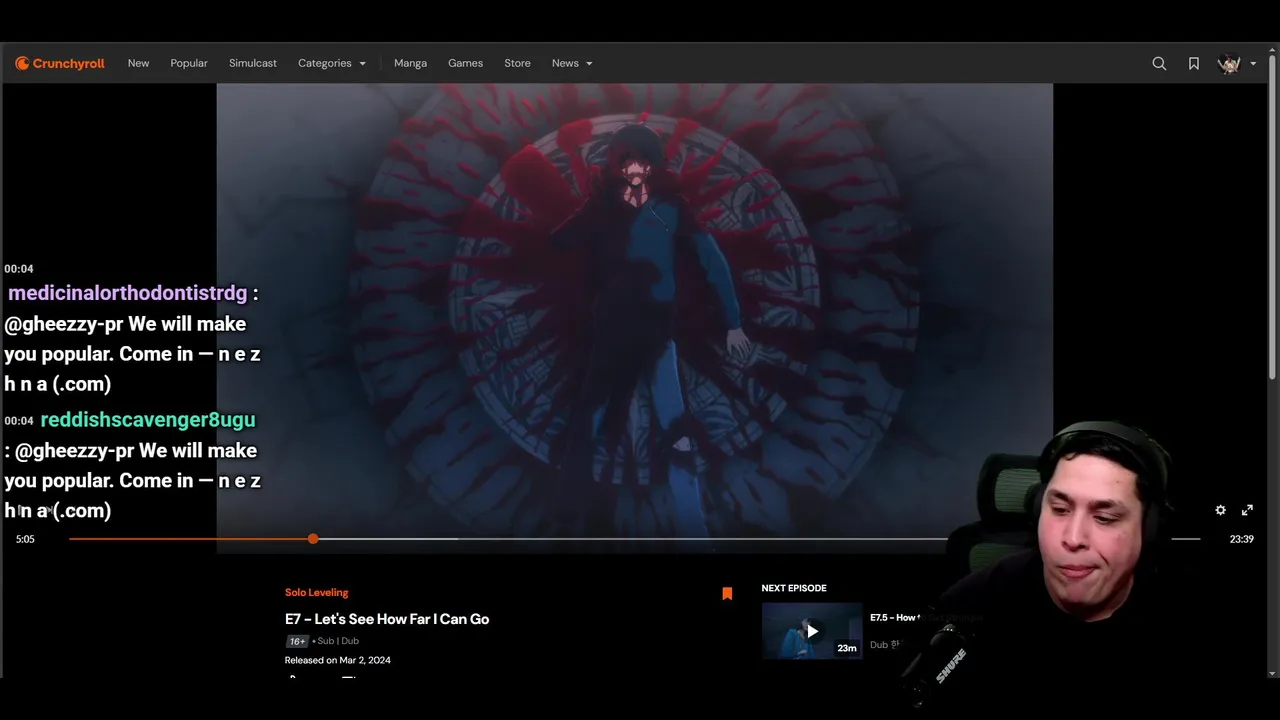Image resolution: width=1280 pixels, height=720 pixels.
Task: Click the 16+ rating badge
Action: pos(297,641)
